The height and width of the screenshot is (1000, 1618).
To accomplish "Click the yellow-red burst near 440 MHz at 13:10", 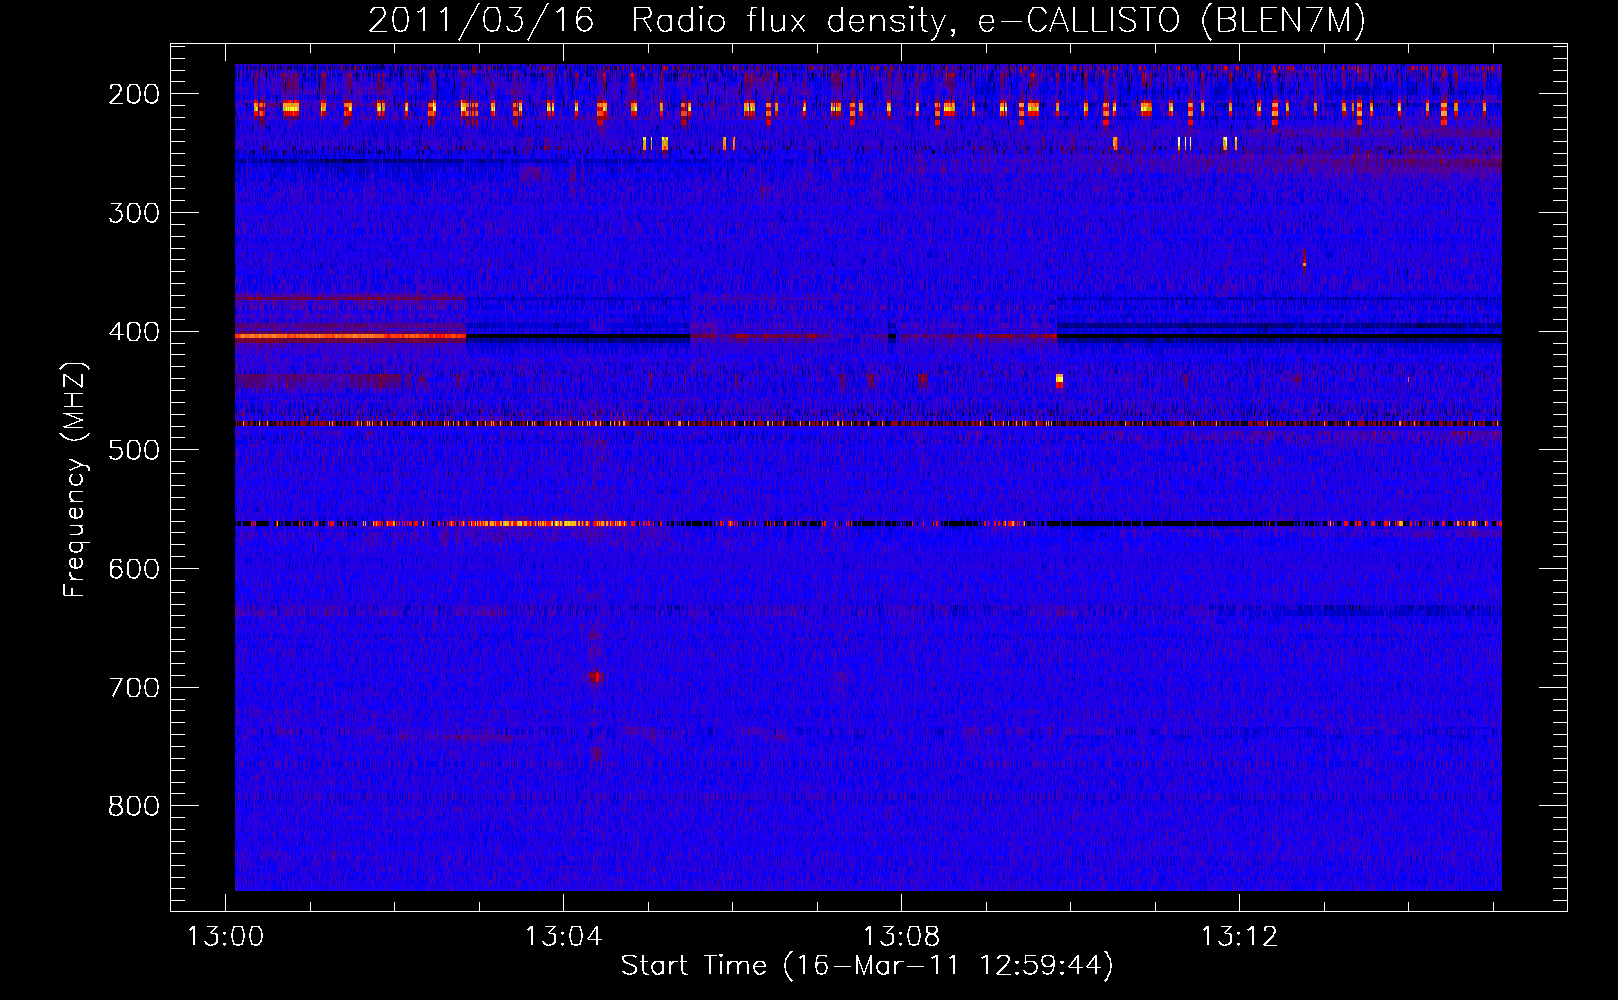I will point(1060,380).
